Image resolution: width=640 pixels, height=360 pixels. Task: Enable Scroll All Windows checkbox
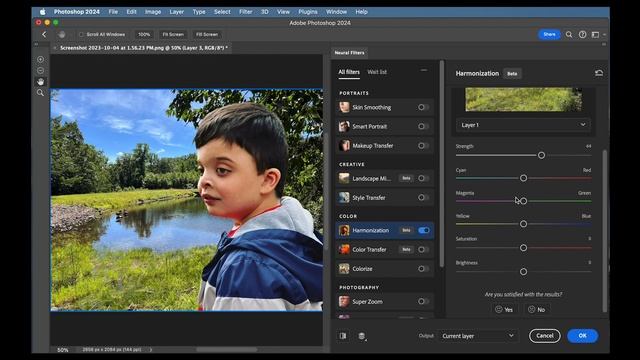click(81, 35)
